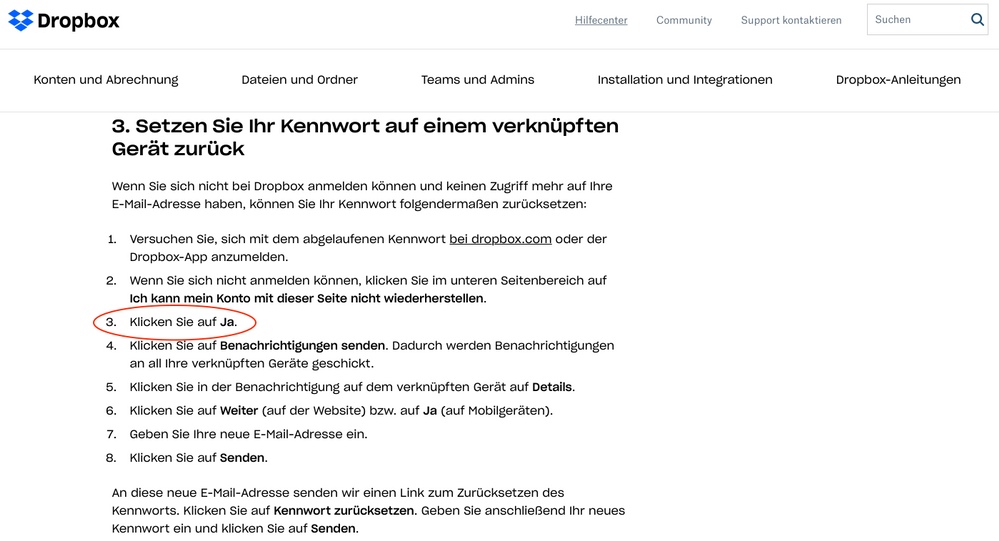
Task: Open Konten und Abrechnung menu
Action: [x=106, y=80]
